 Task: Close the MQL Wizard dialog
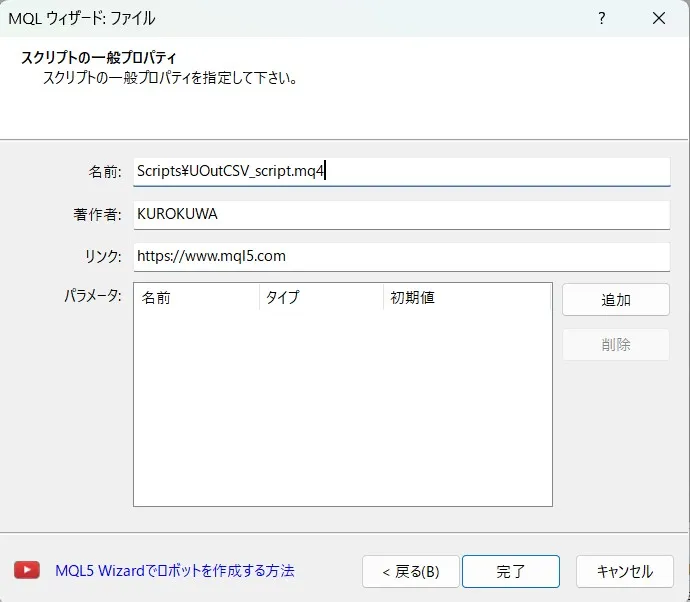tap(659, 18)
